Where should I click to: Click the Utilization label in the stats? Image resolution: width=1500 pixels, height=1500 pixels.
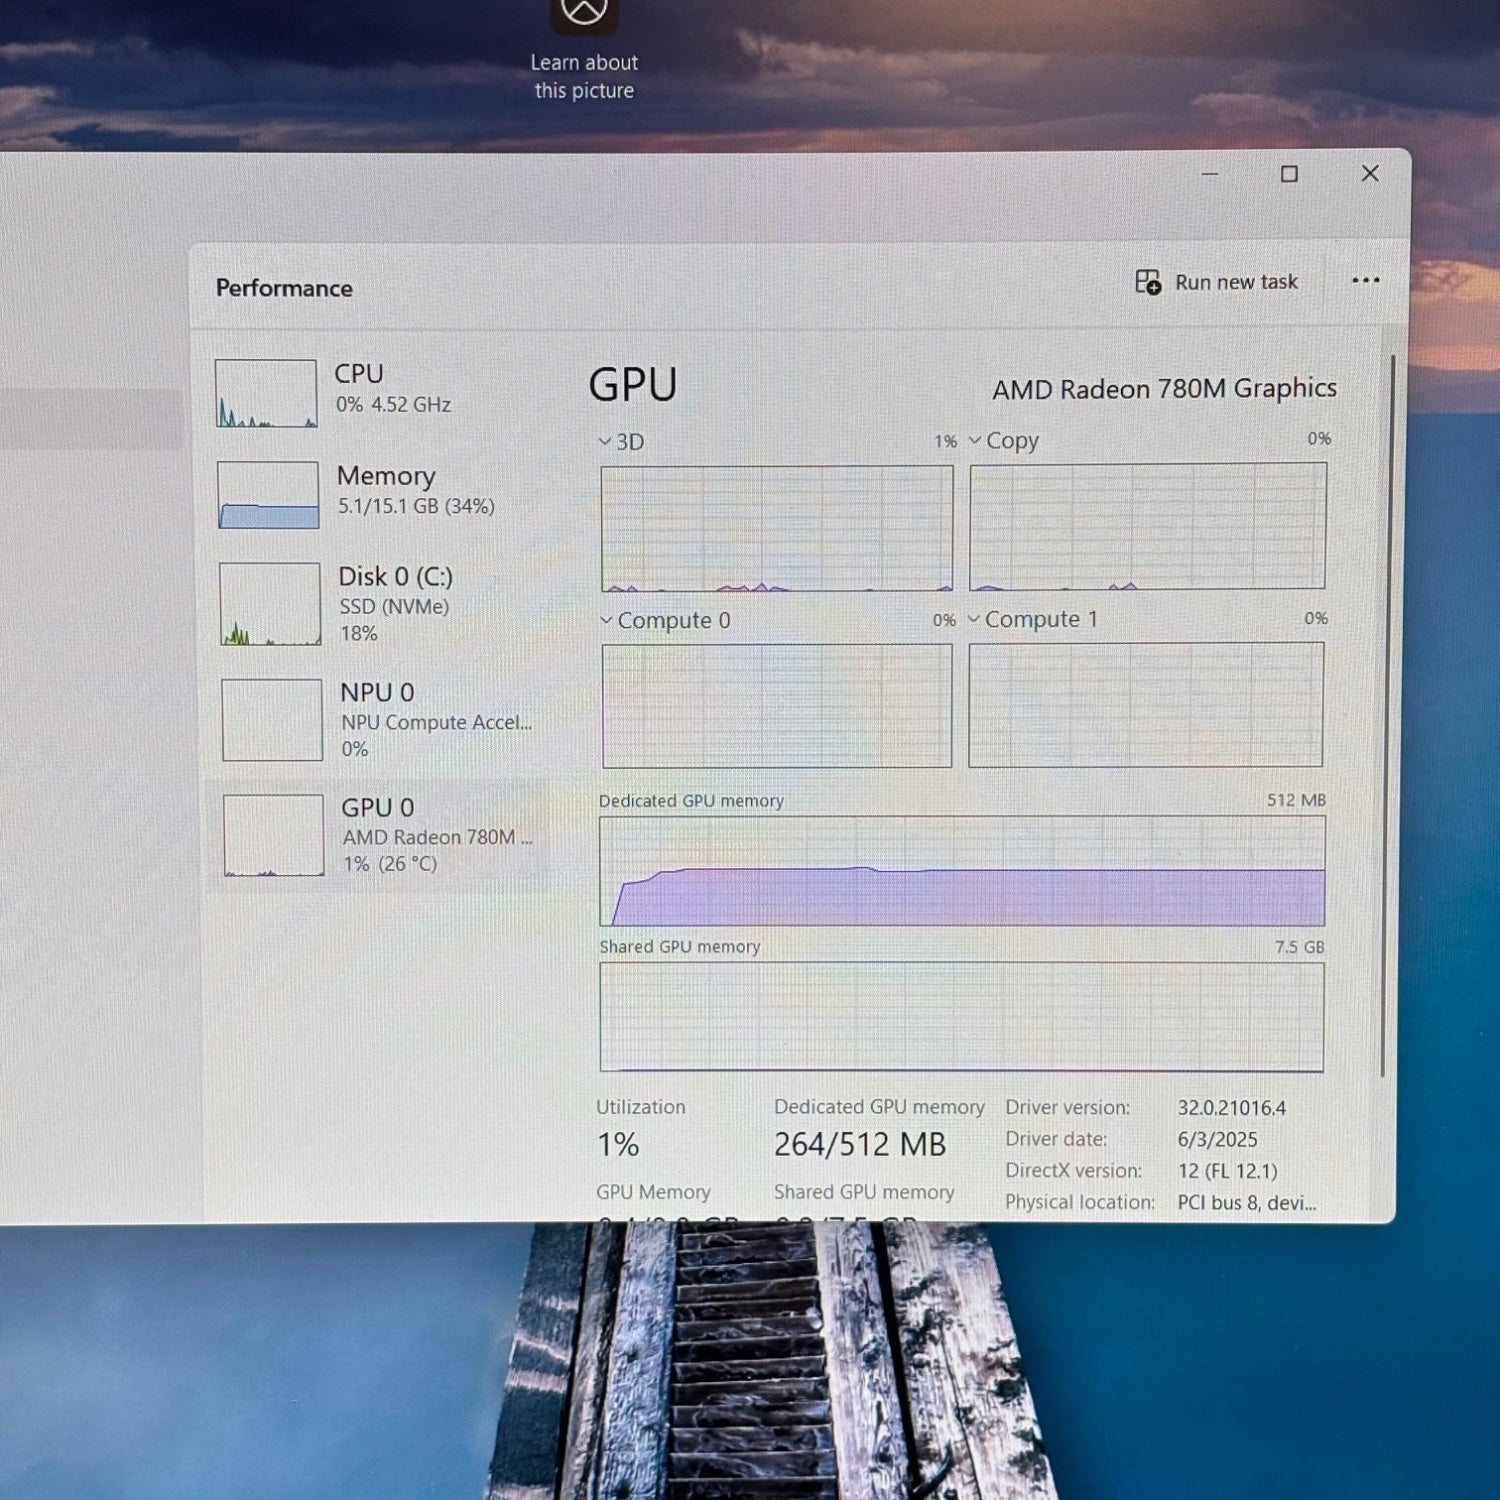[641, 1107]
